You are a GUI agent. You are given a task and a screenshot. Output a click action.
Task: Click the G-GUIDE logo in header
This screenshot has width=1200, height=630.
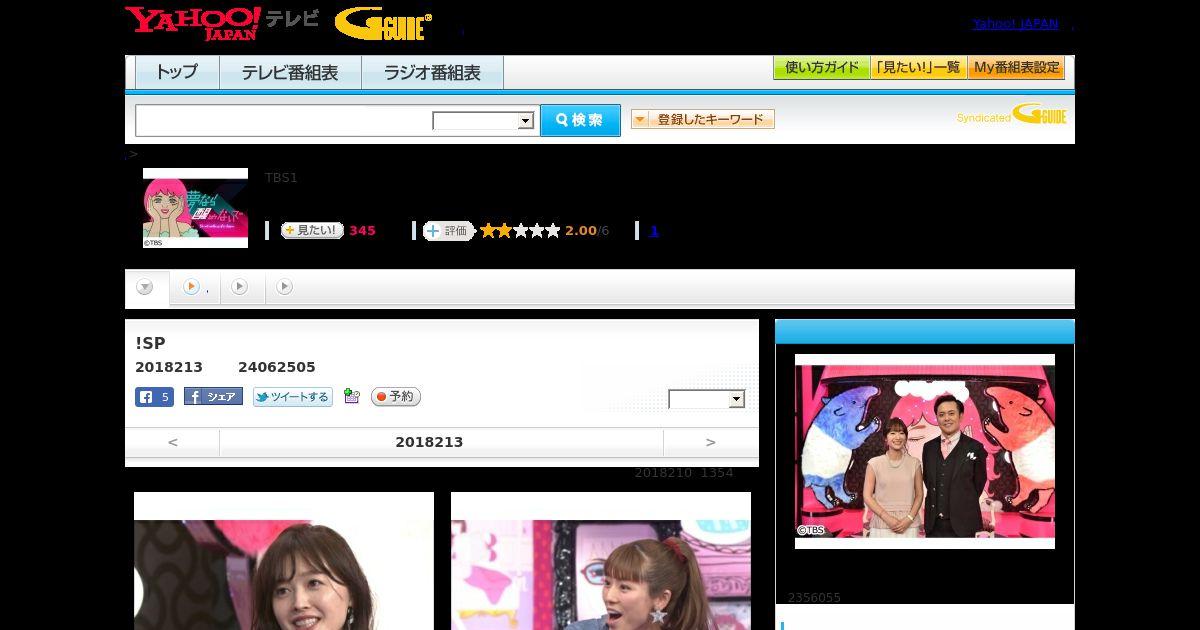(383, 24)
